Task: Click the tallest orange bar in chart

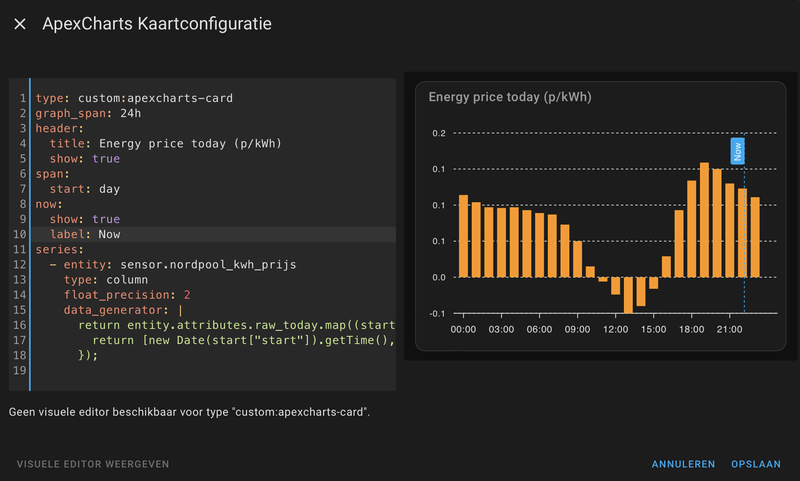Action: [x=705, y=220]
